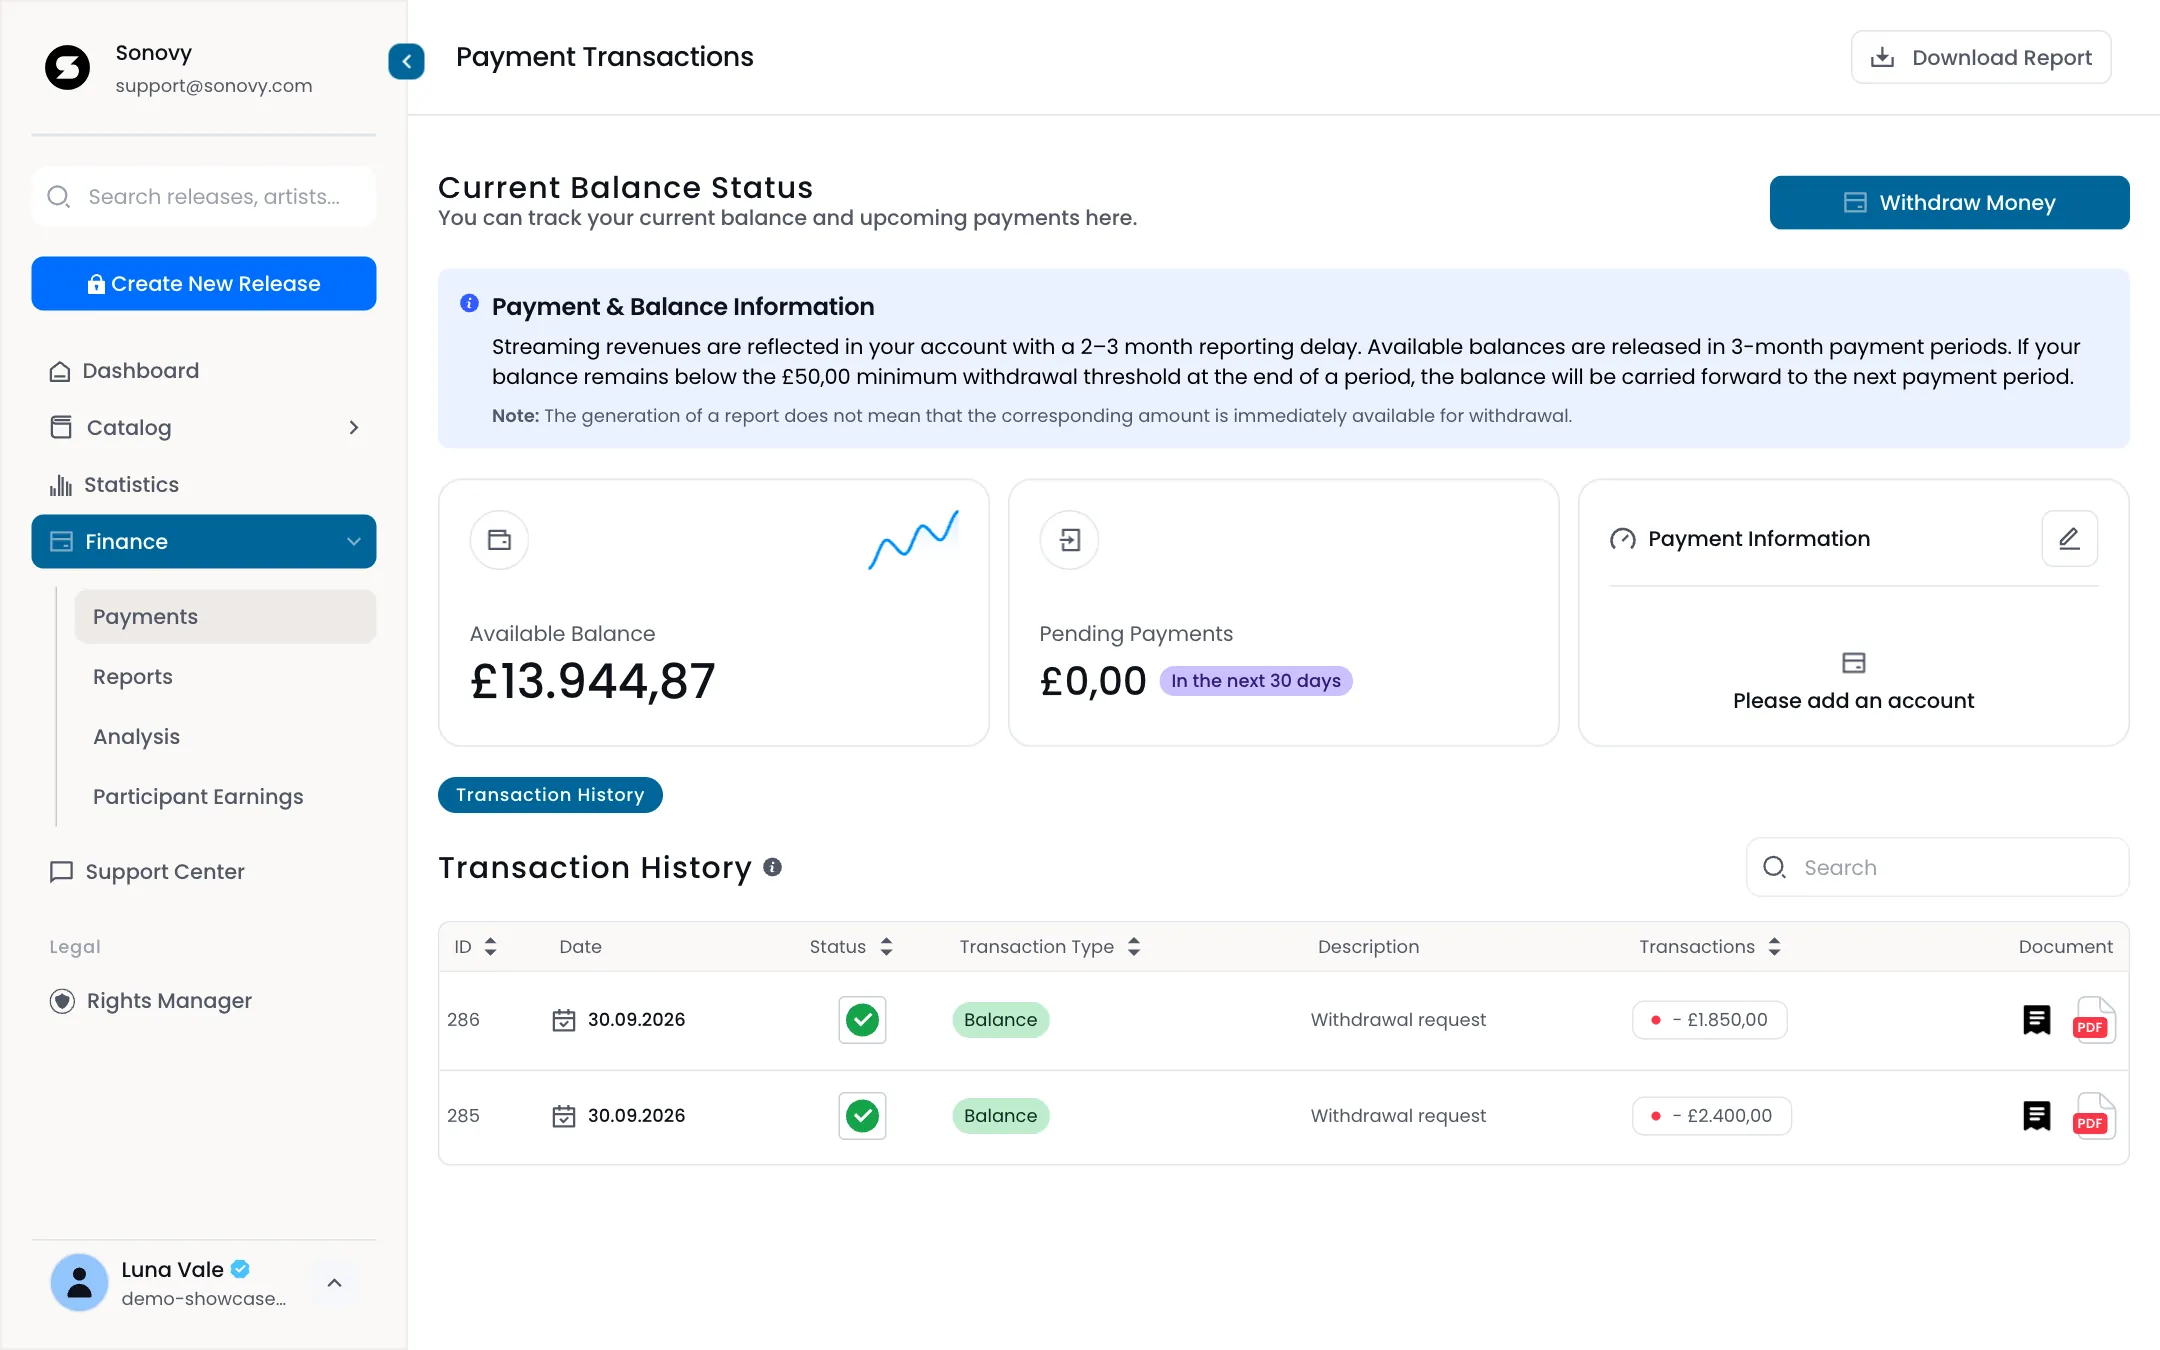The width and height of the screenshot is (2160, 1350).
Task: Click Download Report button
Action: 1981,57
